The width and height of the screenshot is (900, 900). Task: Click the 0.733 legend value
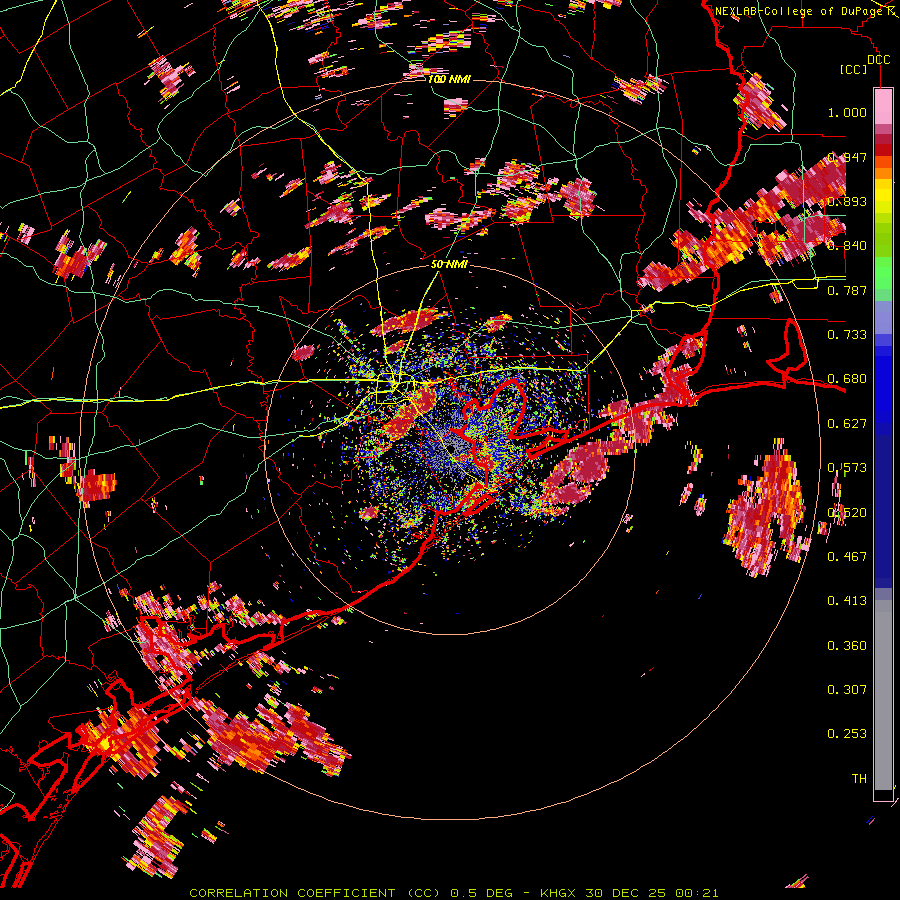tap(847, 335)
